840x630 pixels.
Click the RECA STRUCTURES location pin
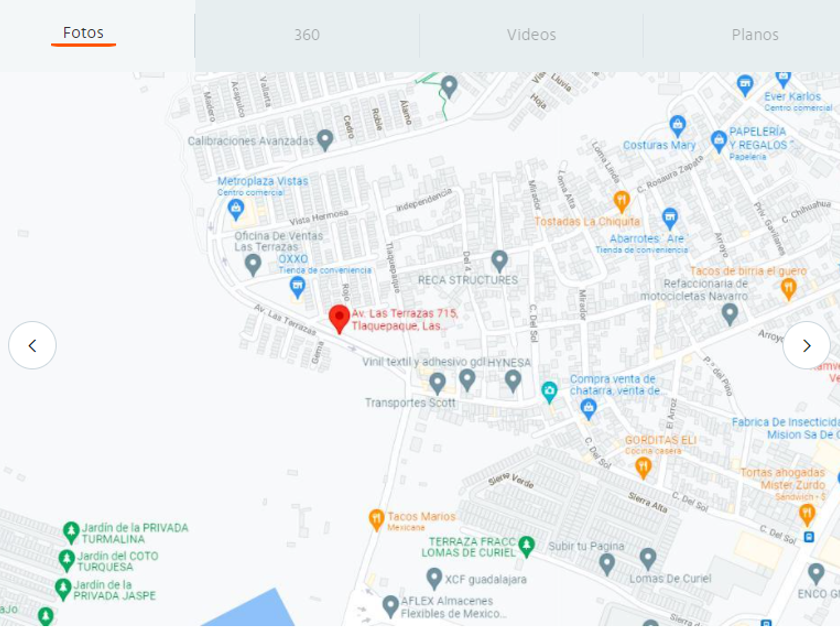pos(499,261)
